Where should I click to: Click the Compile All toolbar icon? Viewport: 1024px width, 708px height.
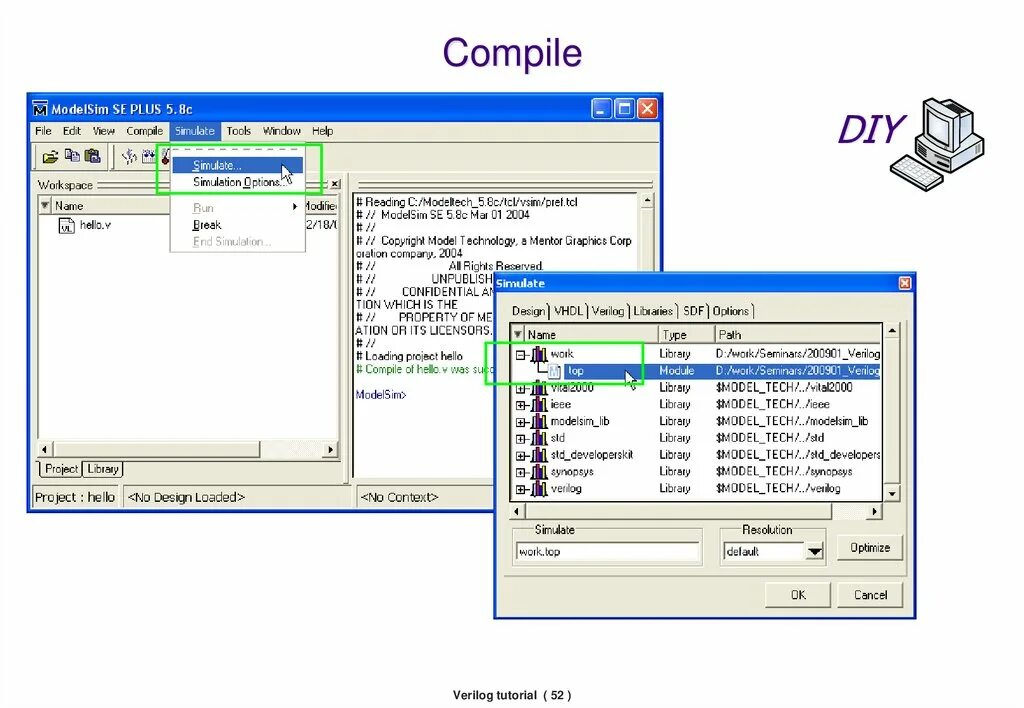[x=149, y=156]
